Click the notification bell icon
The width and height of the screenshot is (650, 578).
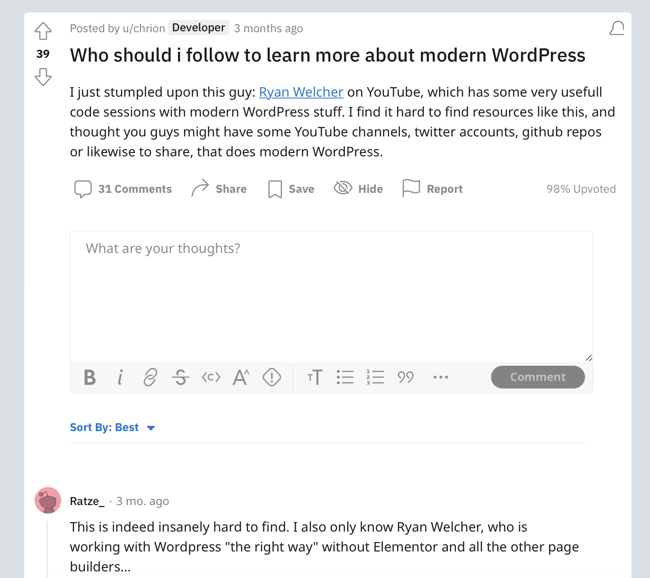[617, 28]
